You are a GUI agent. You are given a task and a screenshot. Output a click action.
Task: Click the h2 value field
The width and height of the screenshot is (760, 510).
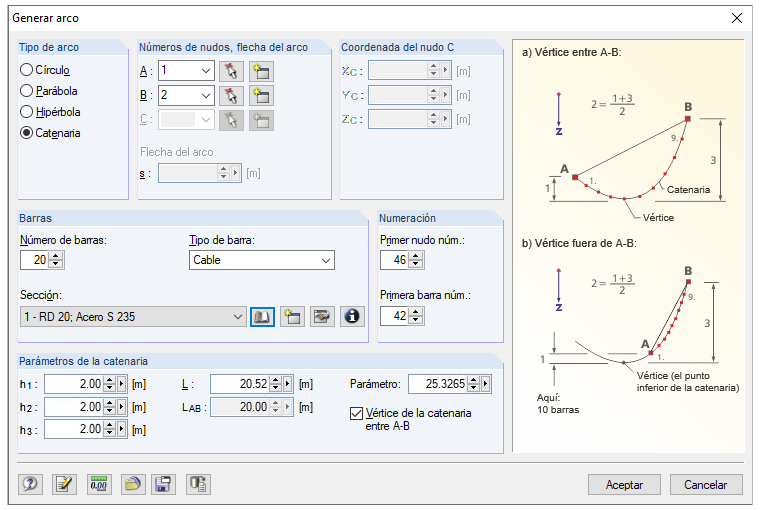74,407
